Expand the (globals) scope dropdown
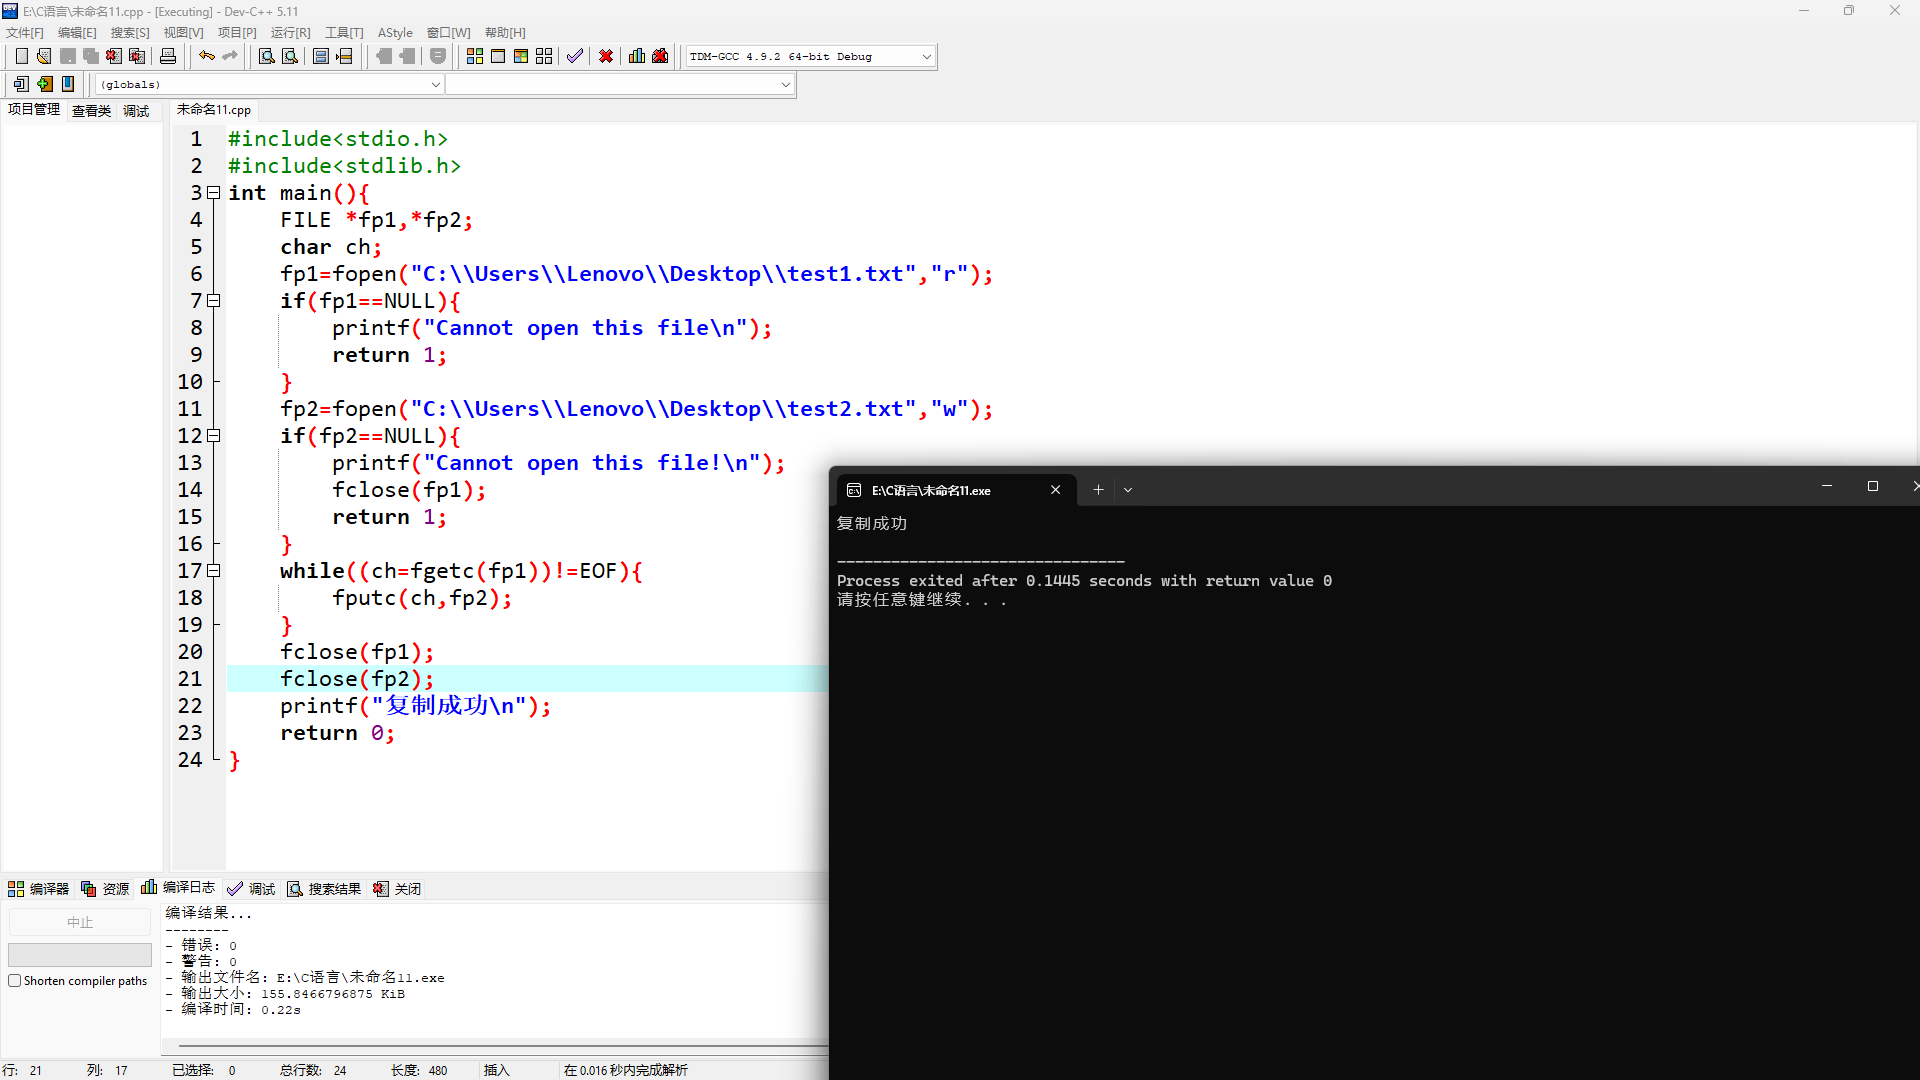The image size is (1920, 1080). pos(435,85)
